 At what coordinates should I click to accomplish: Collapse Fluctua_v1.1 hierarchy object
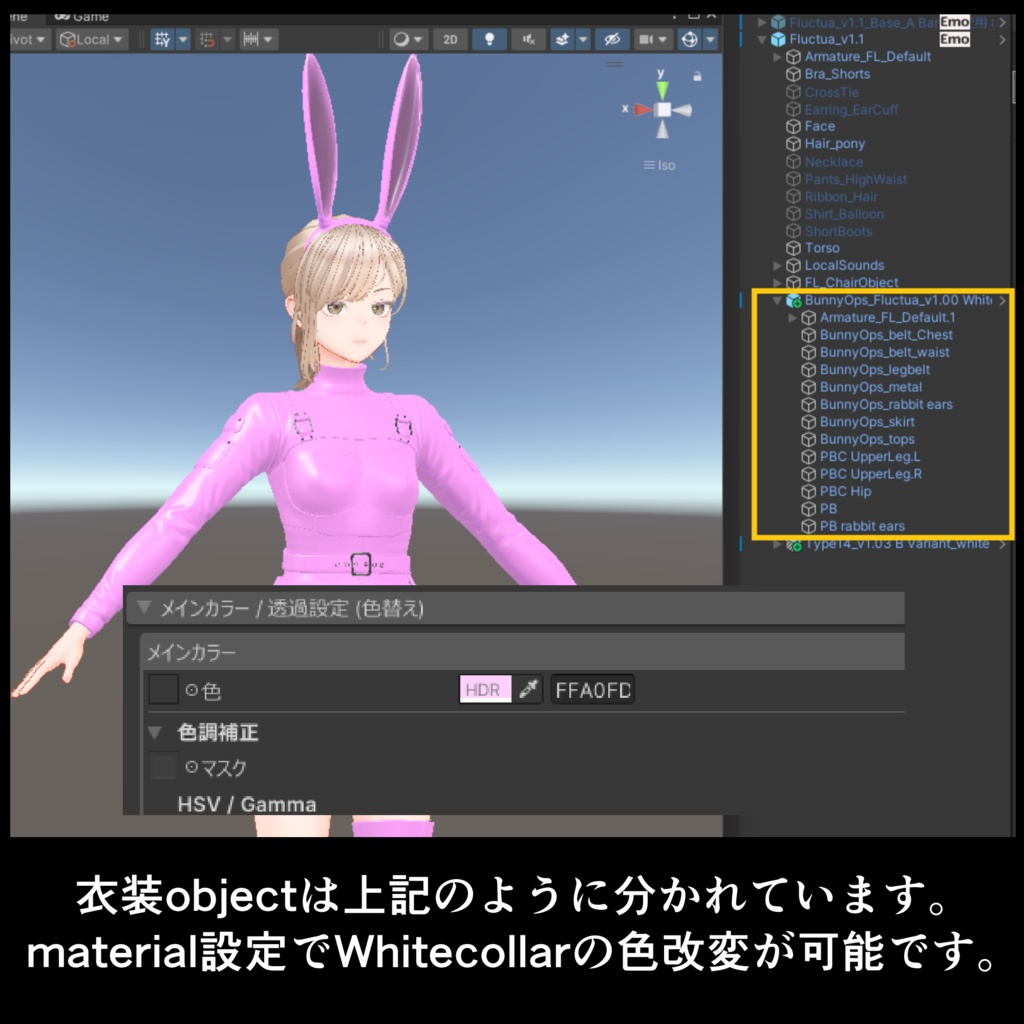coord(761,39)
